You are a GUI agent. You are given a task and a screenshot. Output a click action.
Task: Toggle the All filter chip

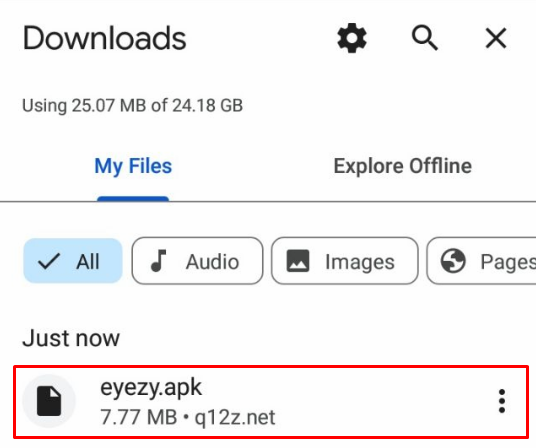click(x=73, y=261)
